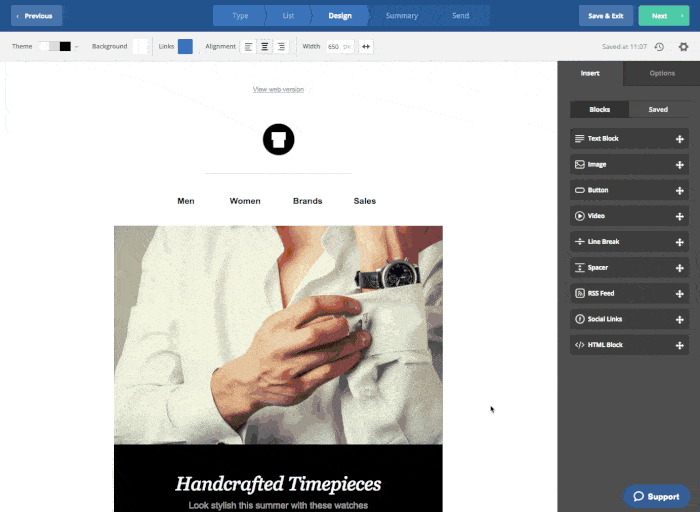Switch to the Options tab
The width and height of the screenshot is (700, 512).
(x=662, y=73)
